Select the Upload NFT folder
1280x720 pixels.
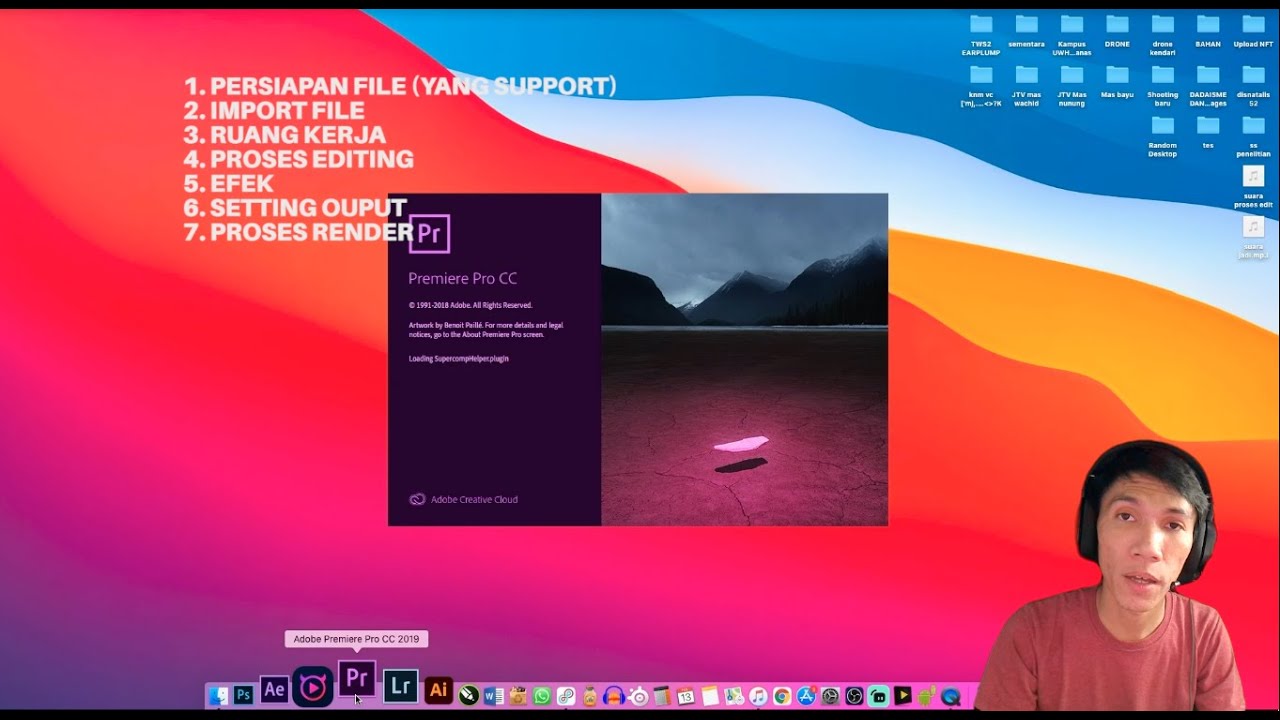tap(1253, 30)
